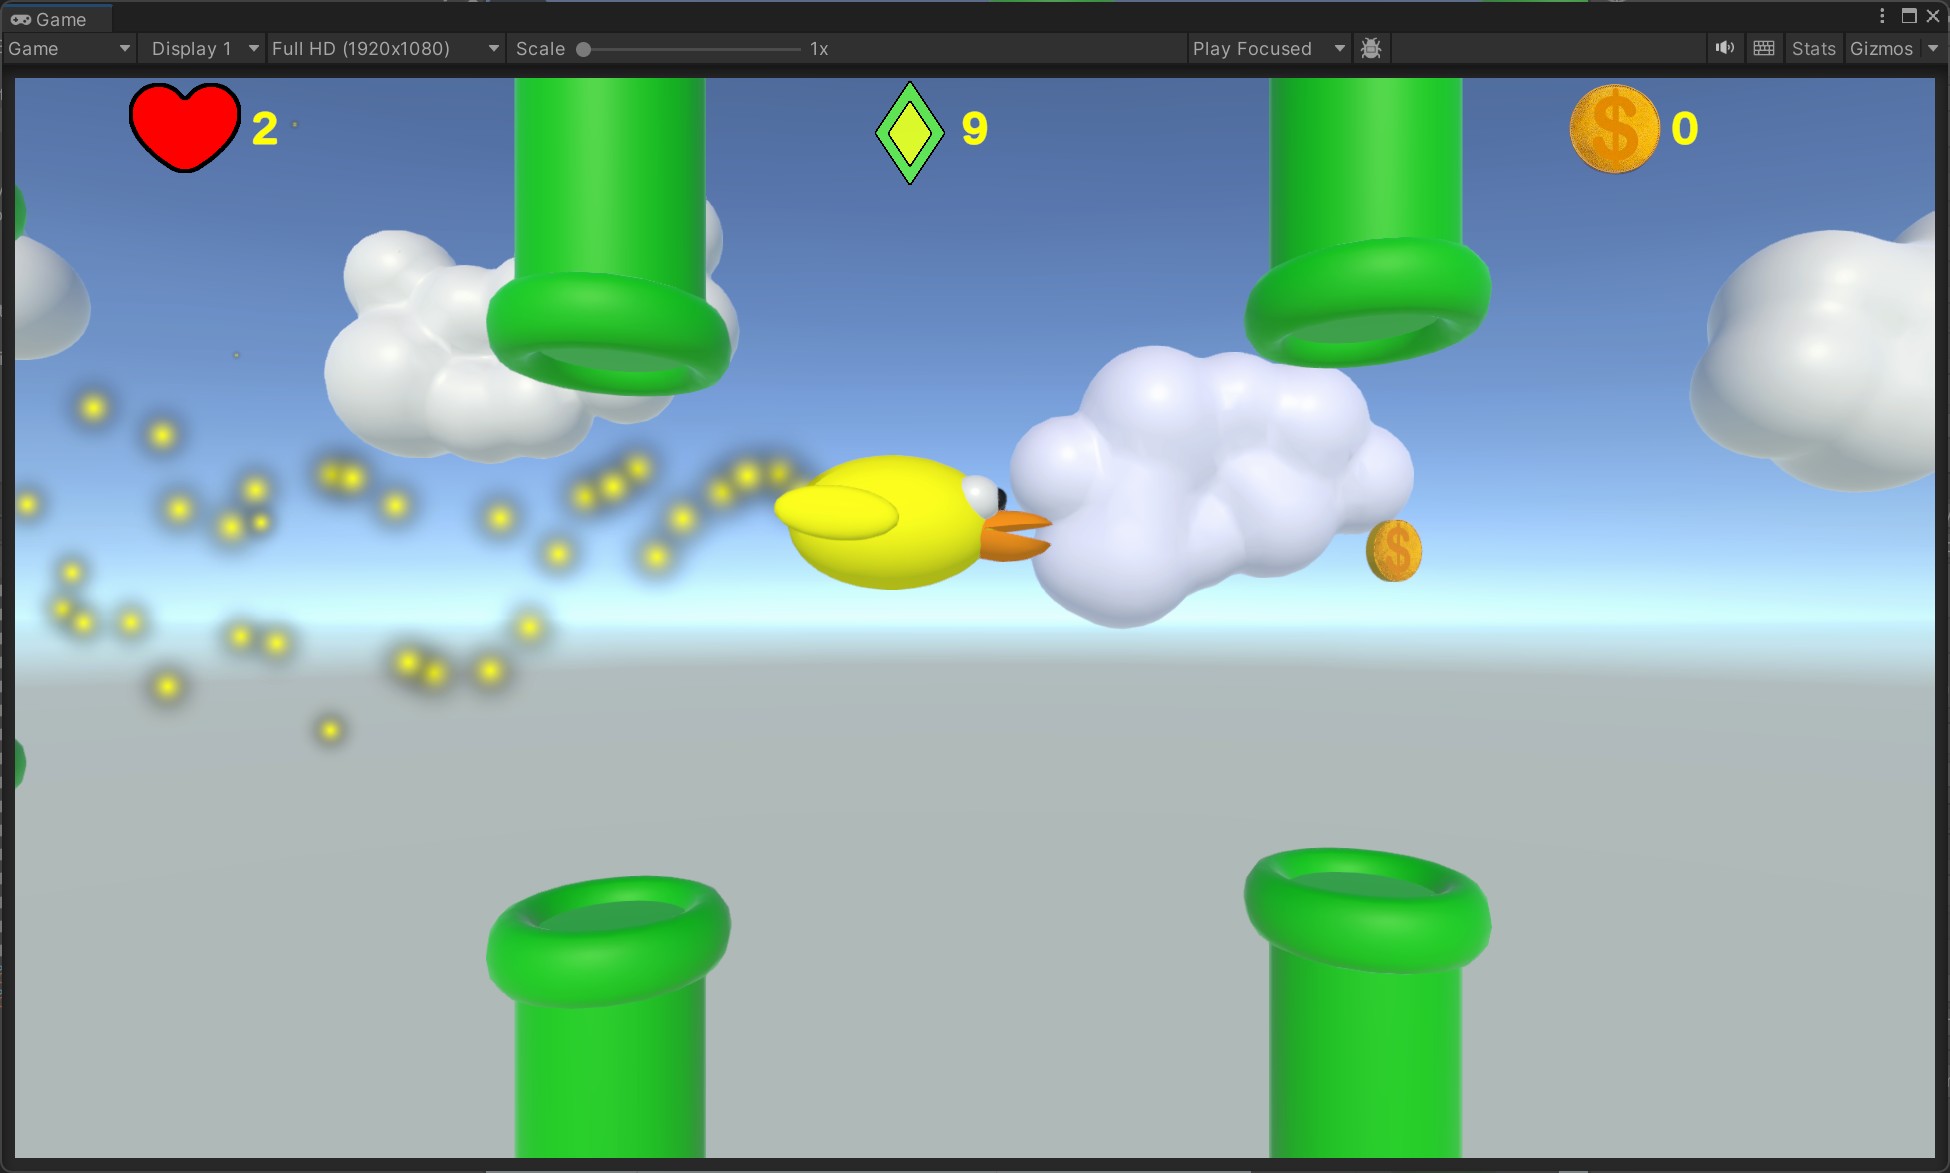Open the Game window three-dot menu

pyautogui.click(x=1882, y=16)
